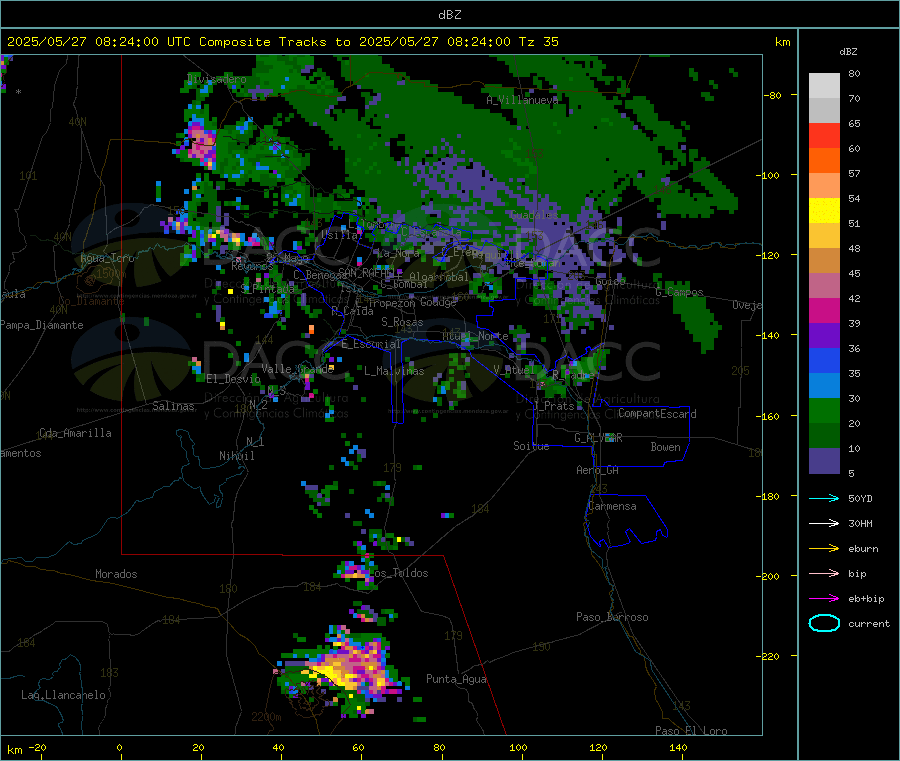Click the 'S_Rosas' place label
Screen dimensions: 900x761
click(402, 322)
